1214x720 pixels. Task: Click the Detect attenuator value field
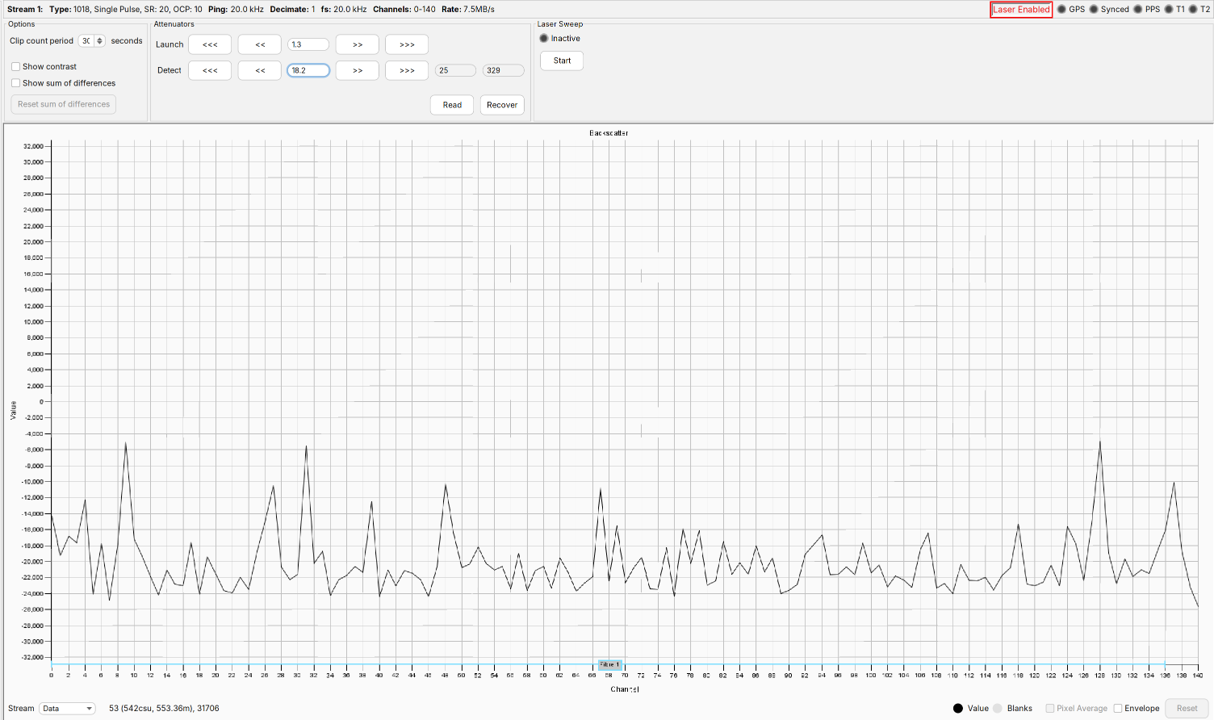click(x=307, y=70)
